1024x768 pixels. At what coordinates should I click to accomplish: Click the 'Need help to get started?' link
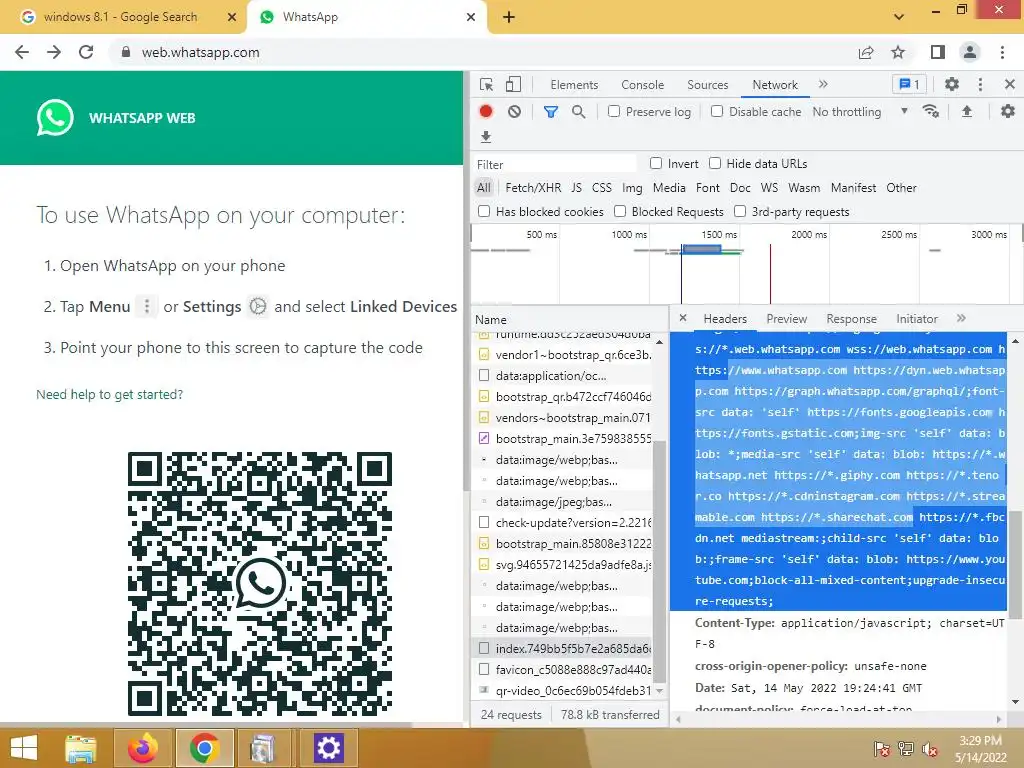tap(110, 394)
